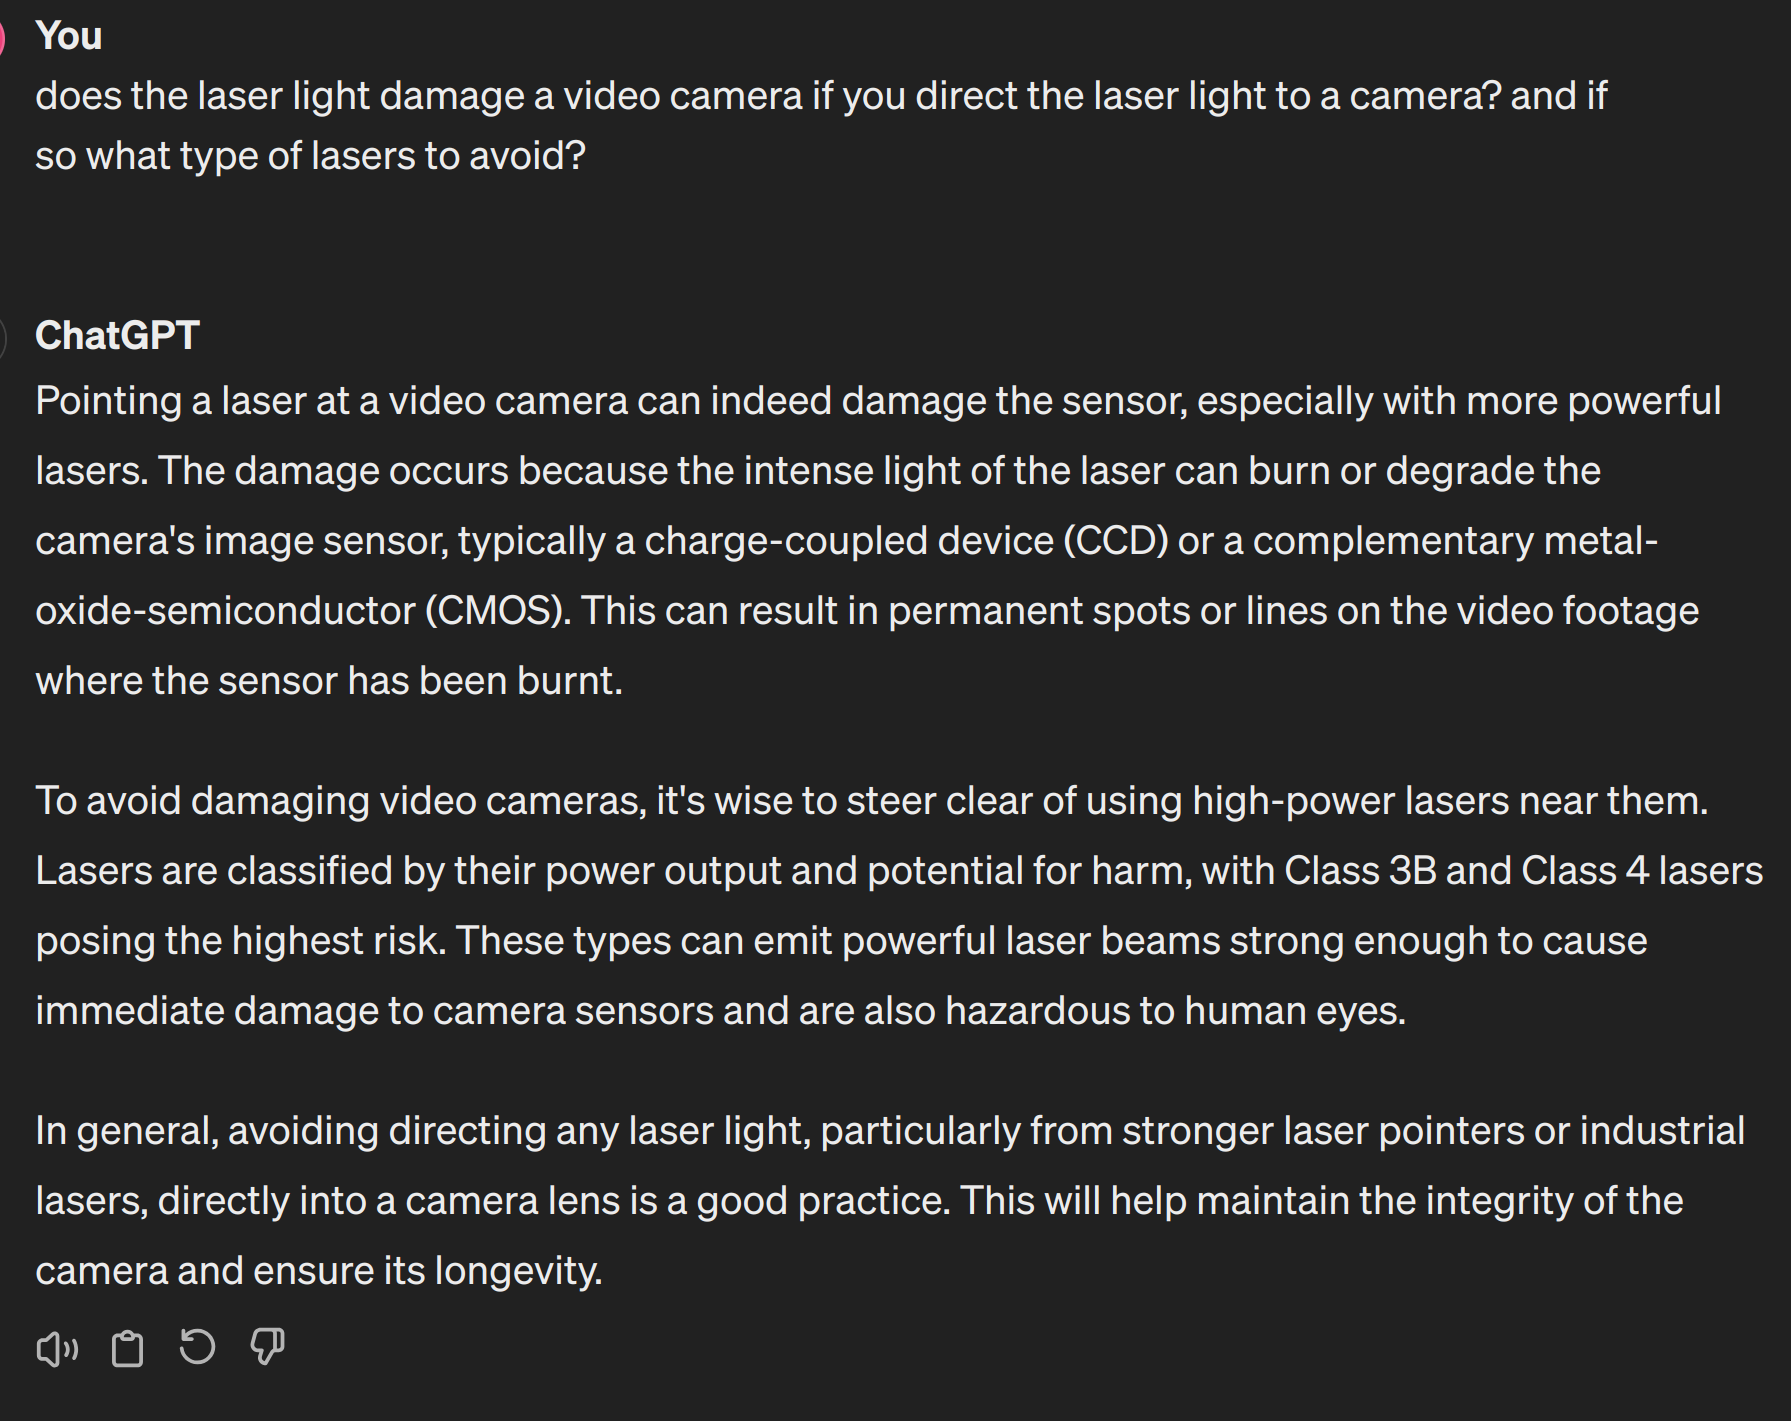
Task: Click the Read Aloud speaker icon
Action: coord(57,1349)
